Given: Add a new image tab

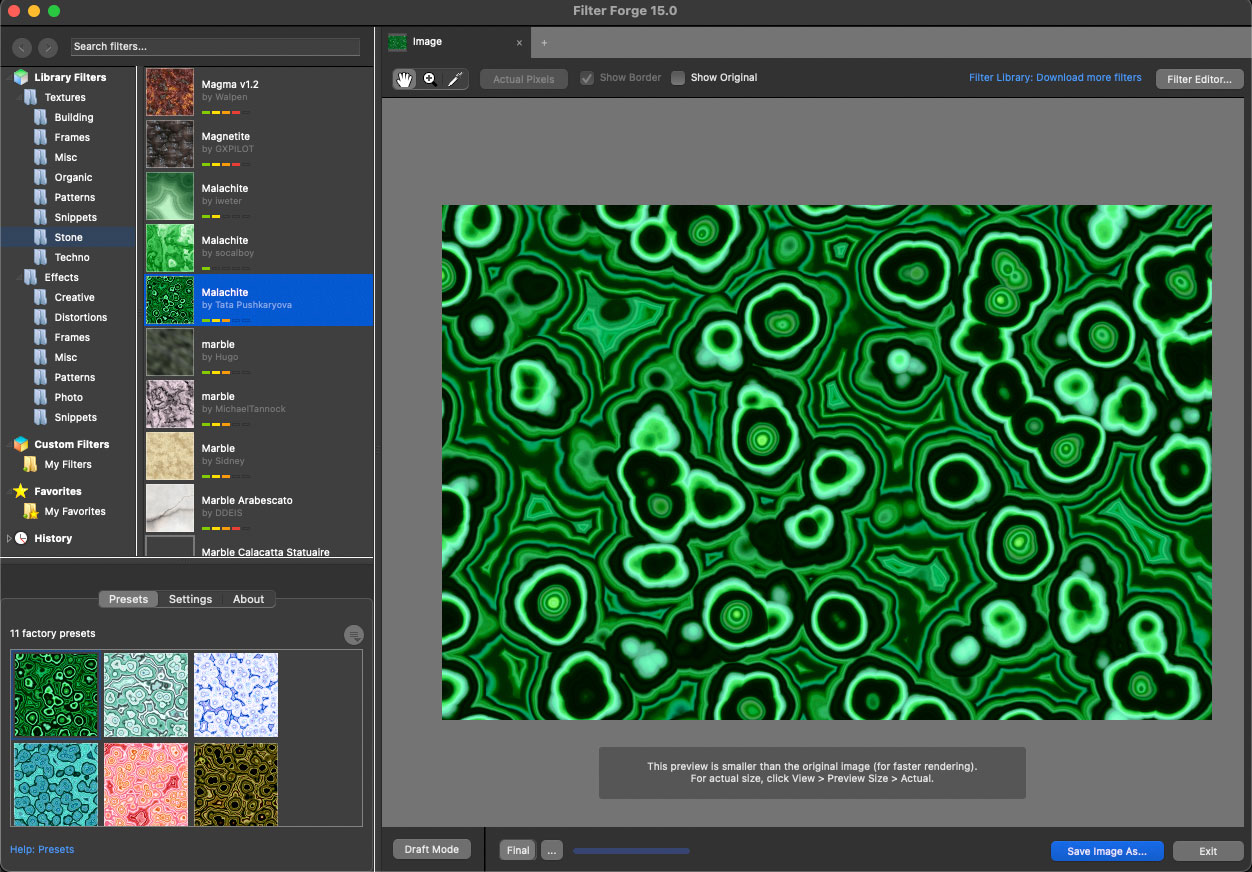Looking at the screenshot, I should [544, 43].
